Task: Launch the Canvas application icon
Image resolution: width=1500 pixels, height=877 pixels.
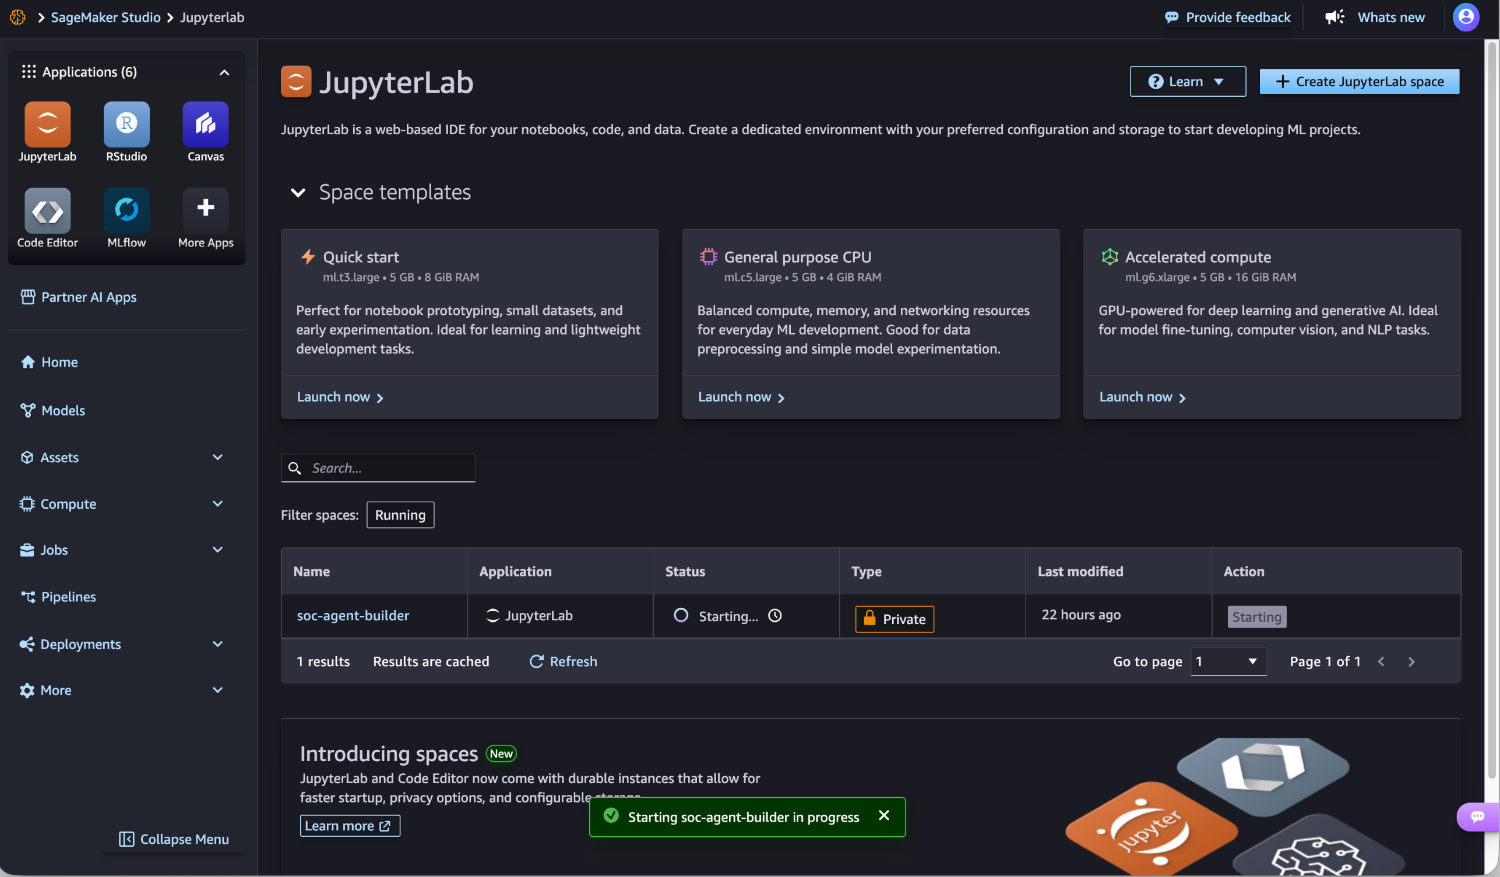Action: coord(205,125)
